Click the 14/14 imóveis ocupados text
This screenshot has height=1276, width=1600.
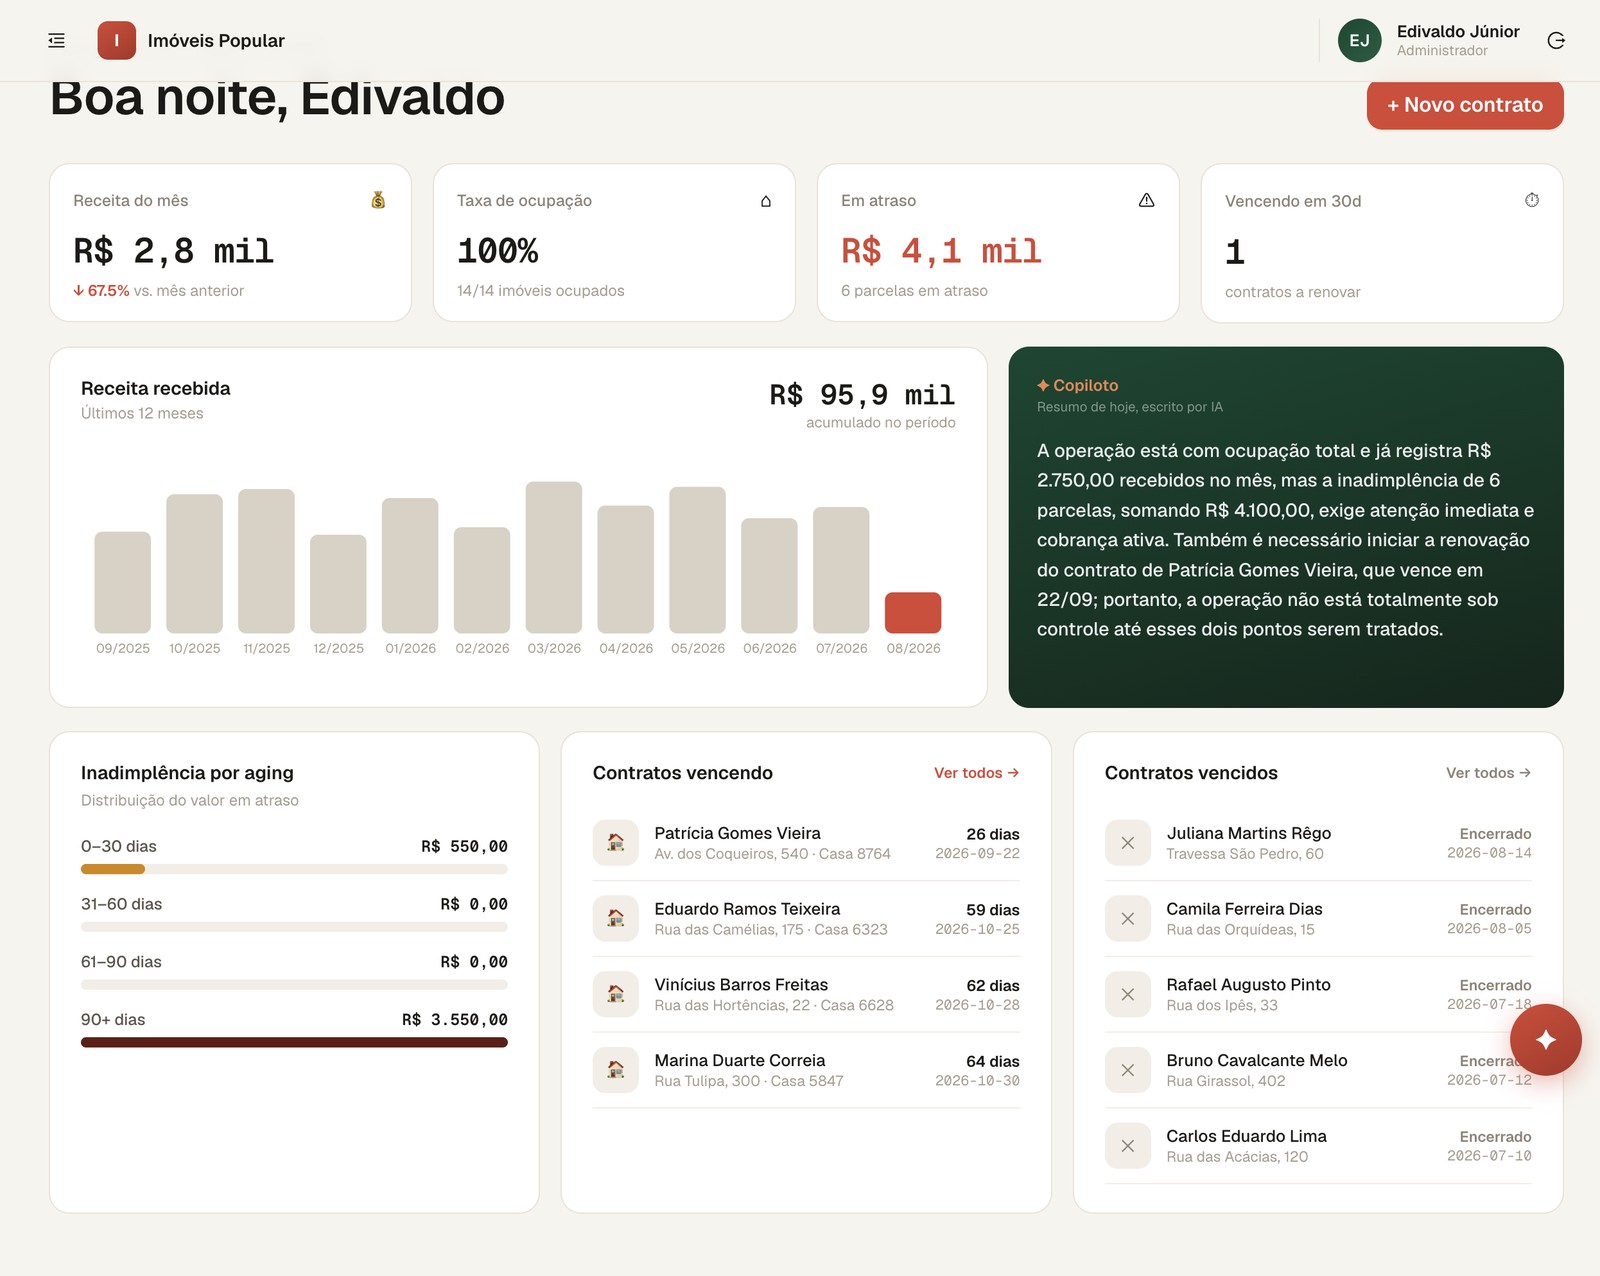tap(541, 291)
